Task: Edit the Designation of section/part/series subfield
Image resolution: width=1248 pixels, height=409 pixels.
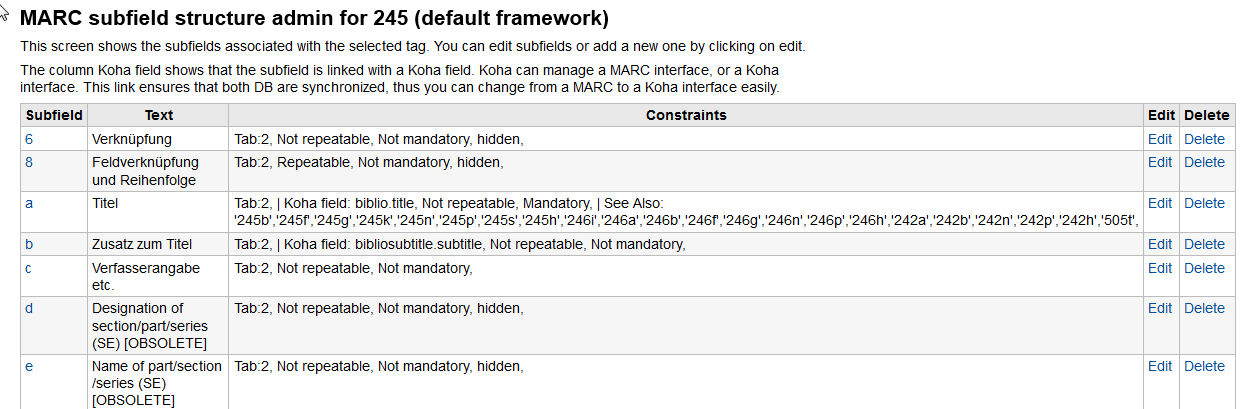Action: [1160, 308]
